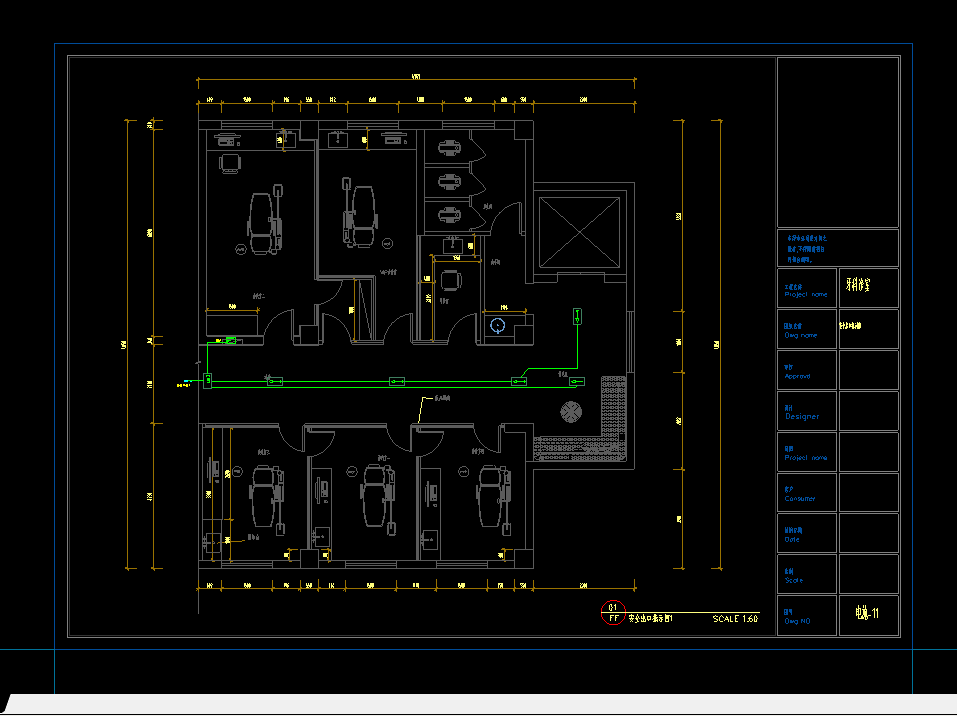Select the dental chair in the bottom-right room
Viewport: 957px width, 716px height.
pyautogui.click(x=491, y=495)
